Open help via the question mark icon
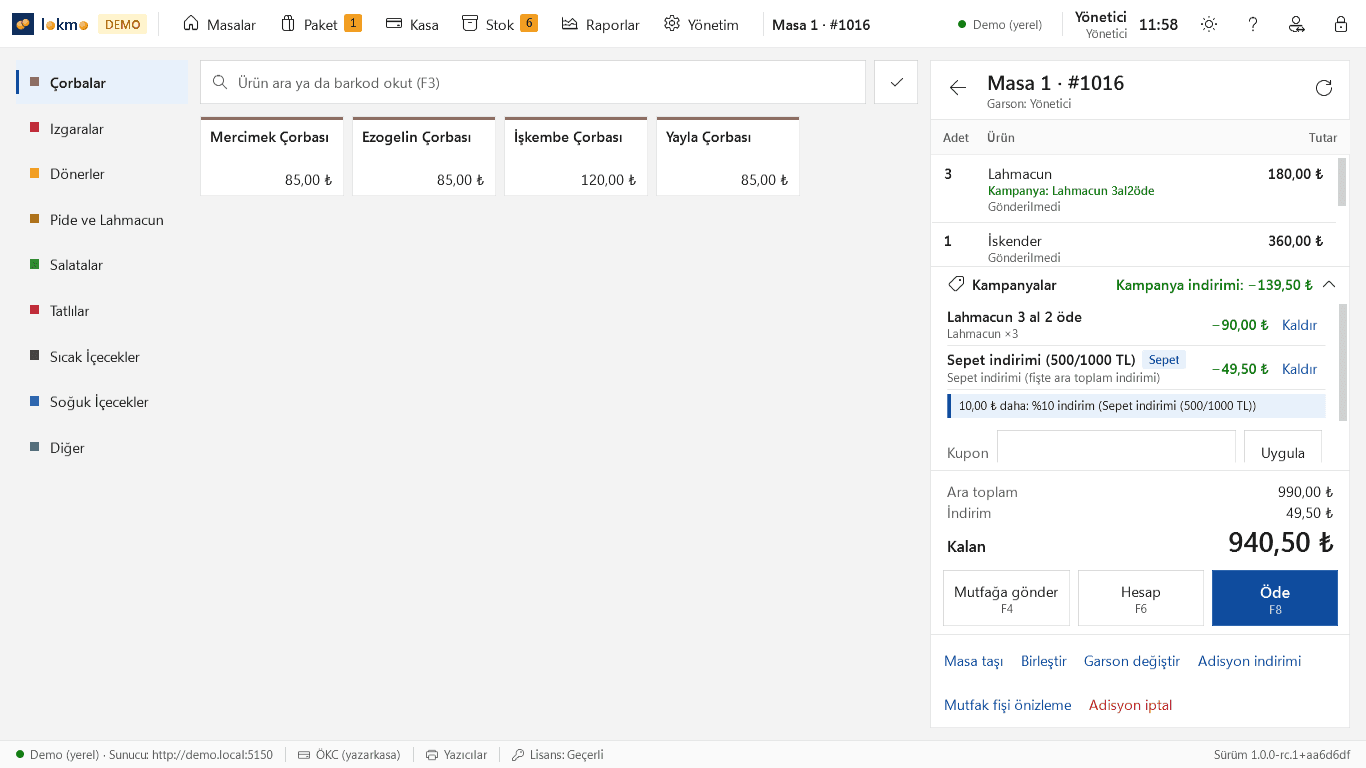 click(1253, 24)
